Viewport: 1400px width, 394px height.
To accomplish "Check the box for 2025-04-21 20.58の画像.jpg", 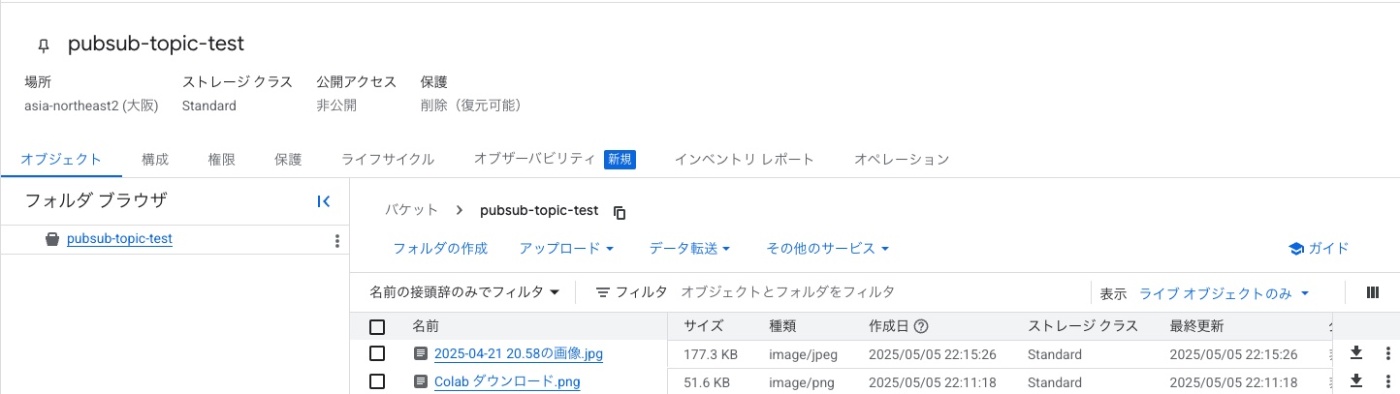I will (377, 353).
